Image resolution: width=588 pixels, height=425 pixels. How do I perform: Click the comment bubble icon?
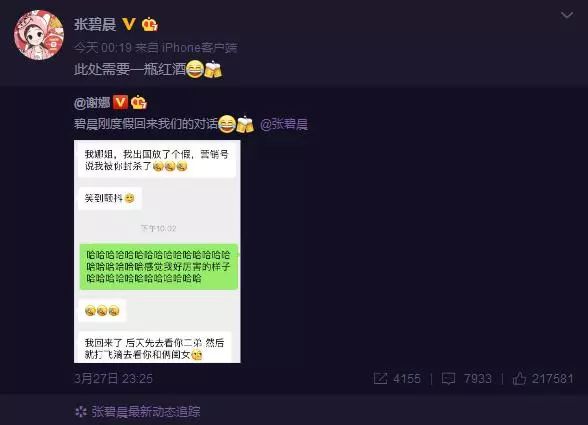[x=448, y=378]
